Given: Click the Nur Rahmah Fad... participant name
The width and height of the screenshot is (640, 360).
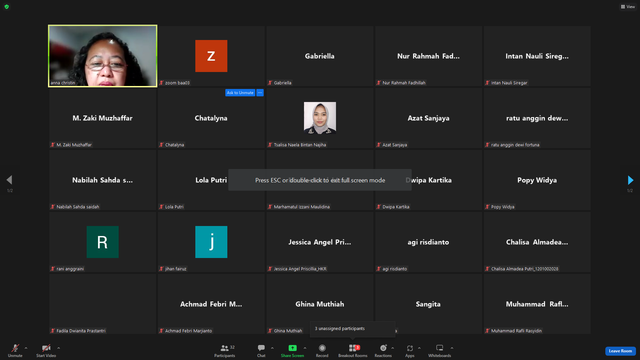Looking at the screenshot, I should click(x=428, y=56).
